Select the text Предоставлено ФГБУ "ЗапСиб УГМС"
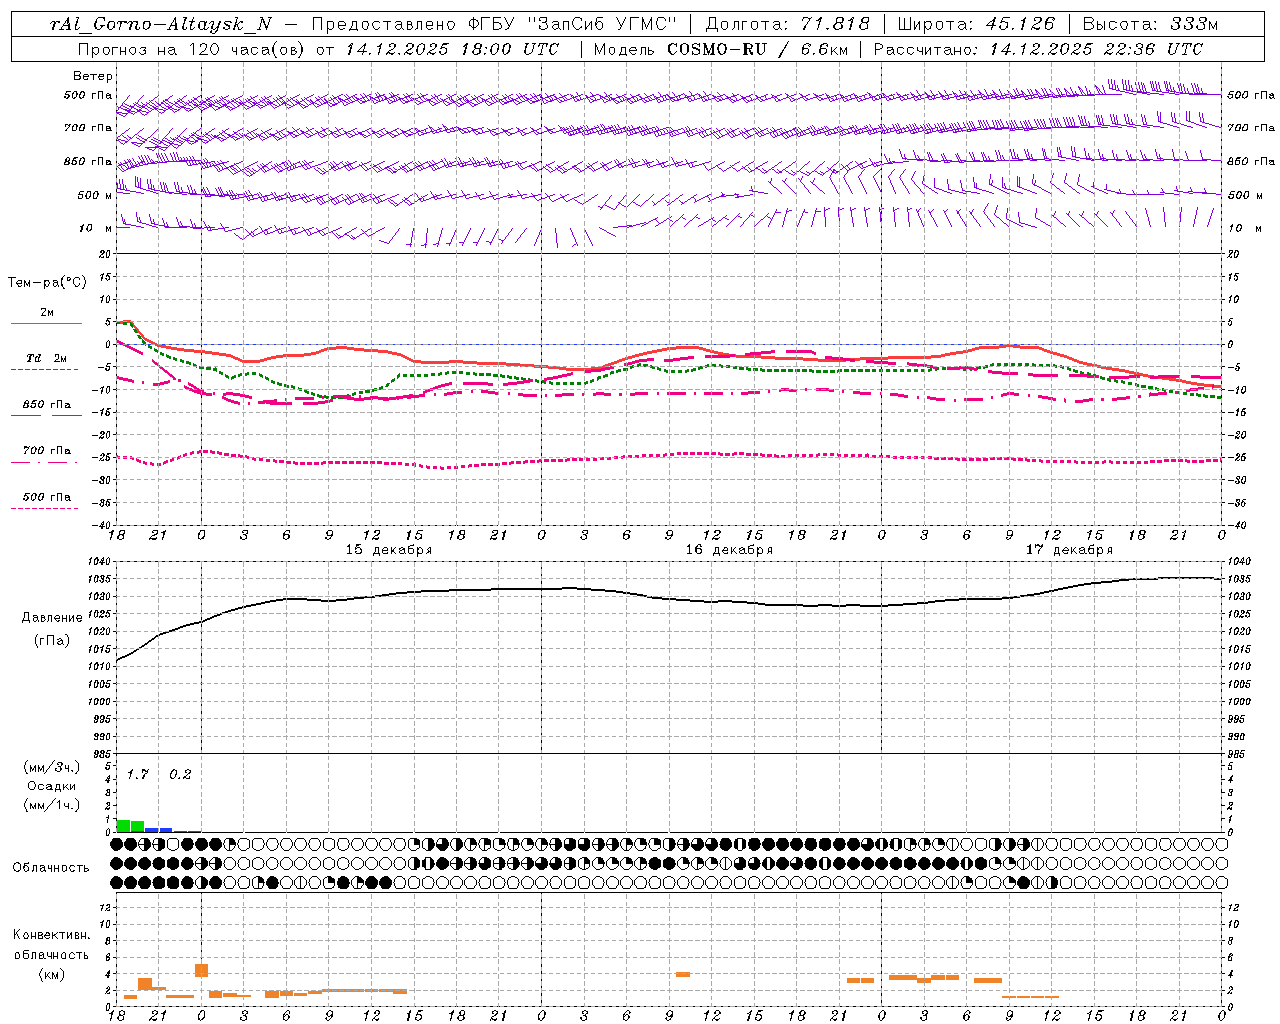Screen dimensions: 1280x1024 click(494, 24)
